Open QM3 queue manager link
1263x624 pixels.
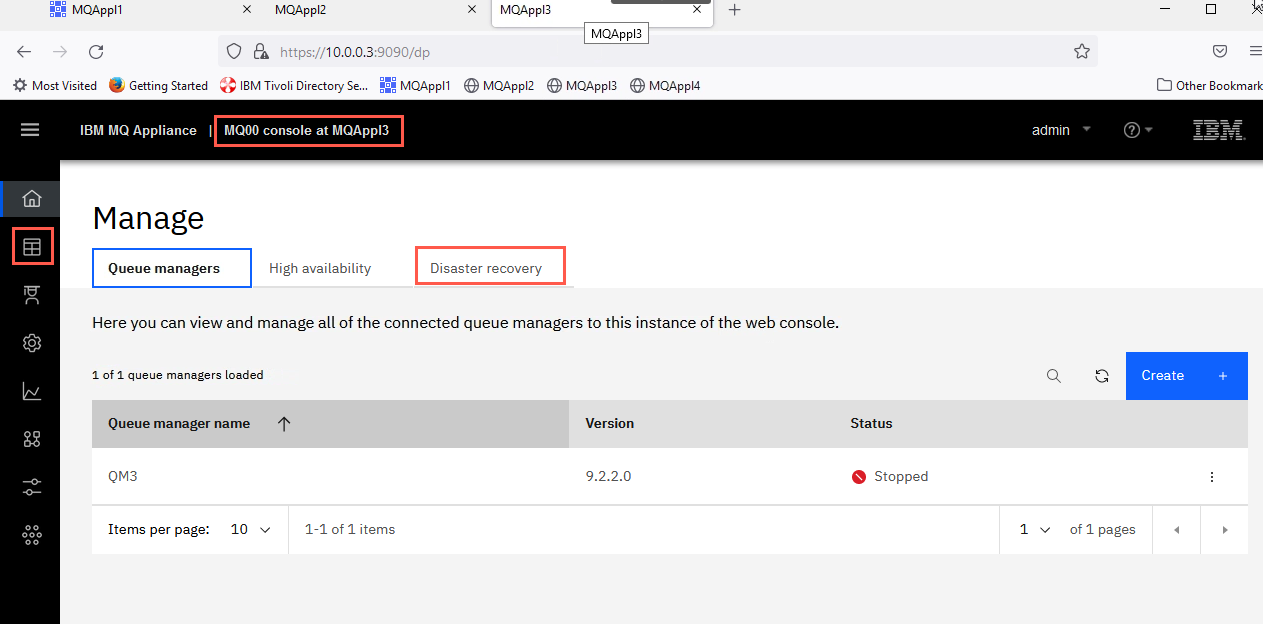122,477
